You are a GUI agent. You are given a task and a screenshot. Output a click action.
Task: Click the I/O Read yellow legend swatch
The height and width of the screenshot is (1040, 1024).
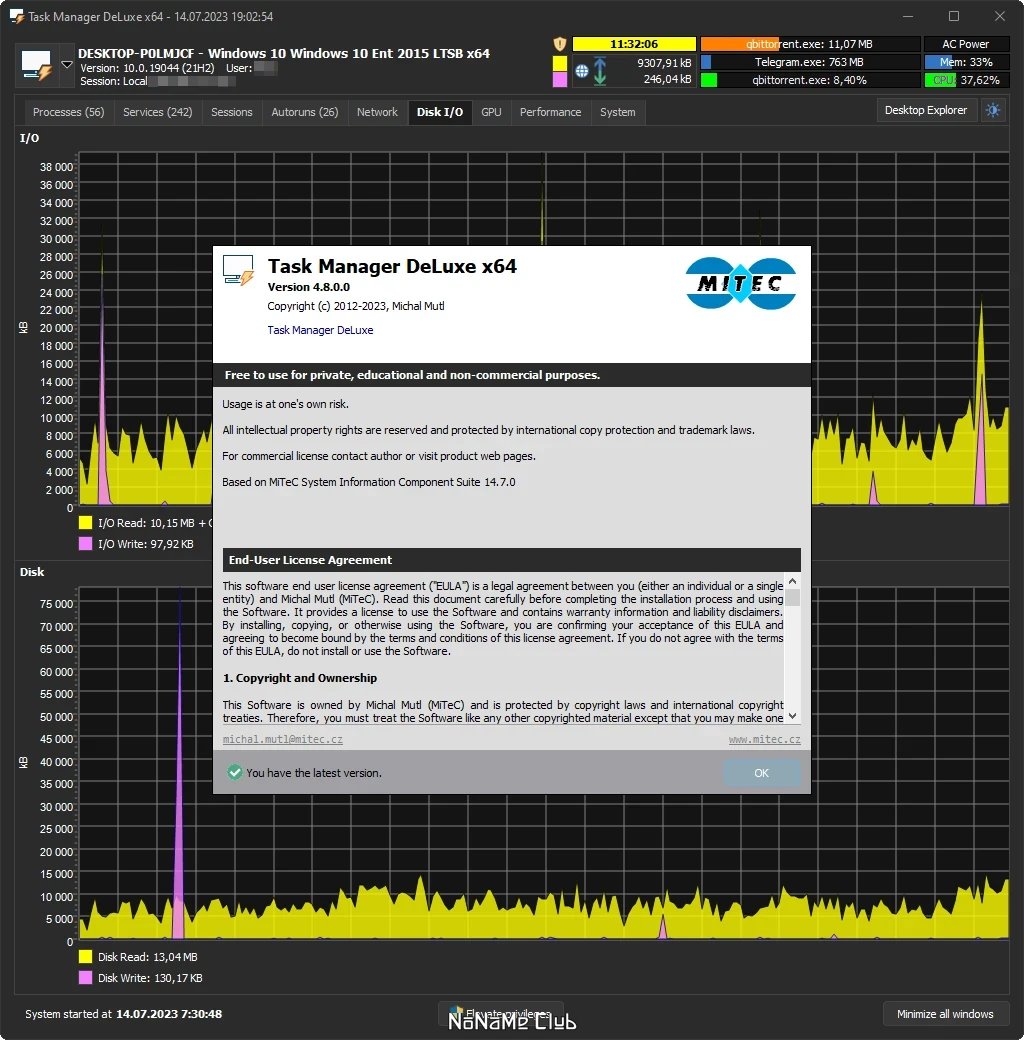coord(86,523)
